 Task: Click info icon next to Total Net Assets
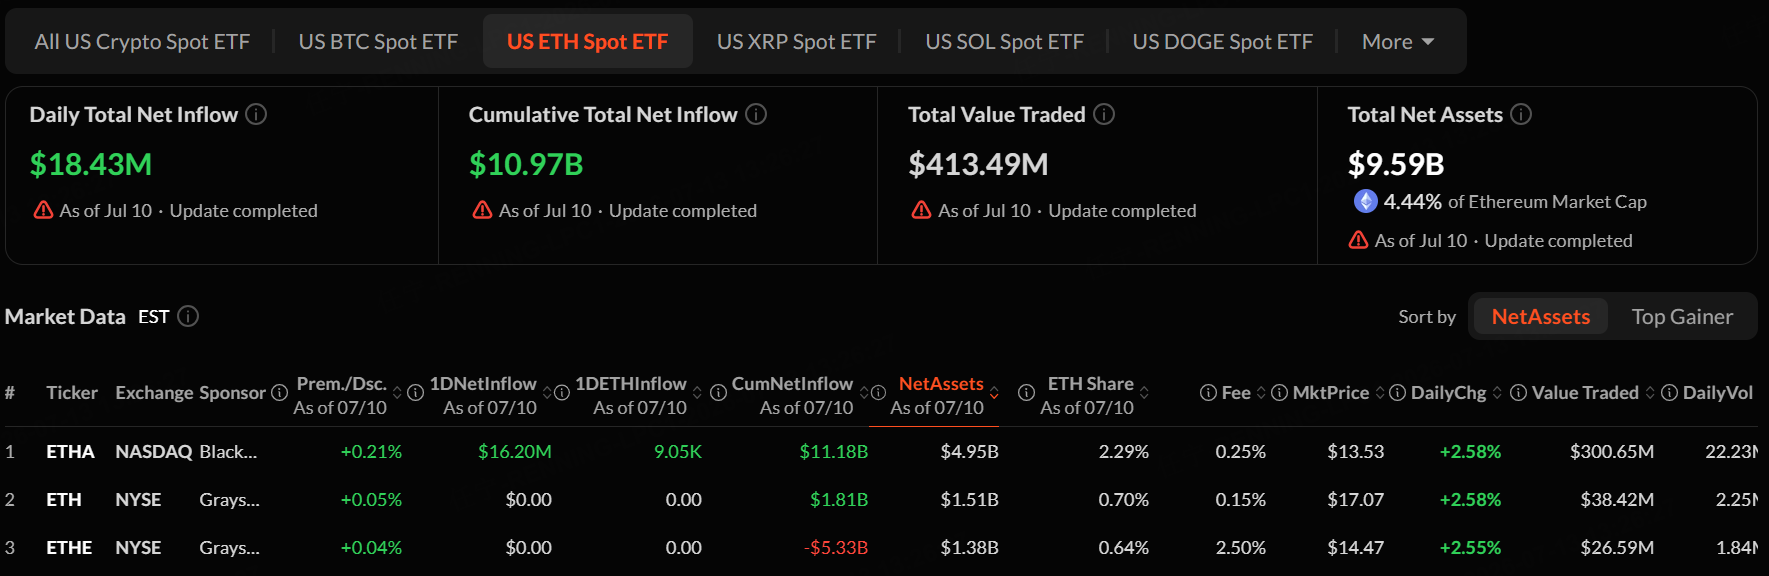click(1521, 114)
